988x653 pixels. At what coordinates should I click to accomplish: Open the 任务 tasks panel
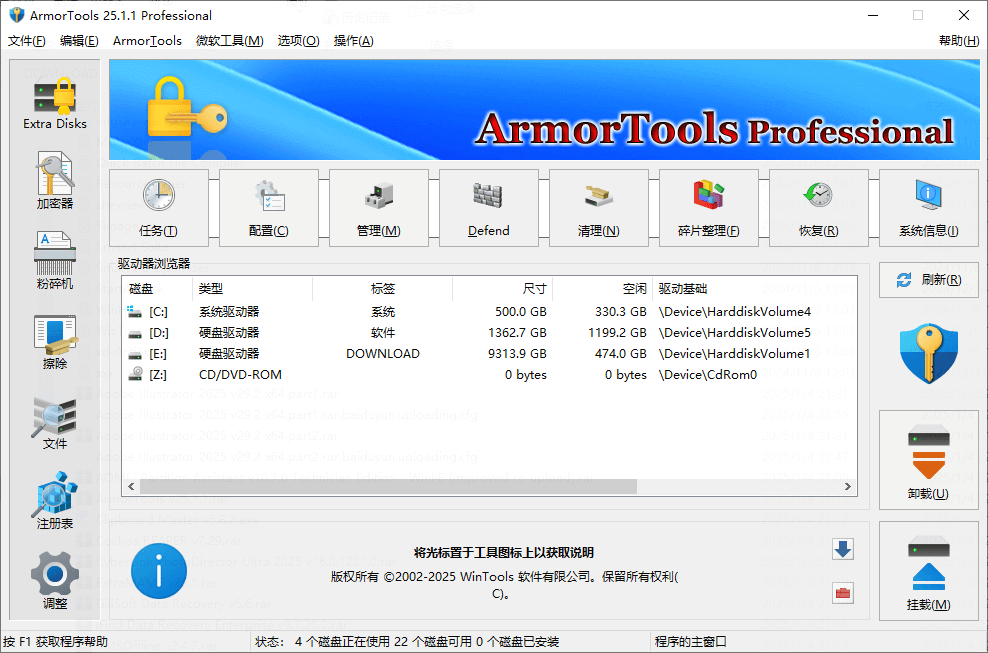[158, 207]
